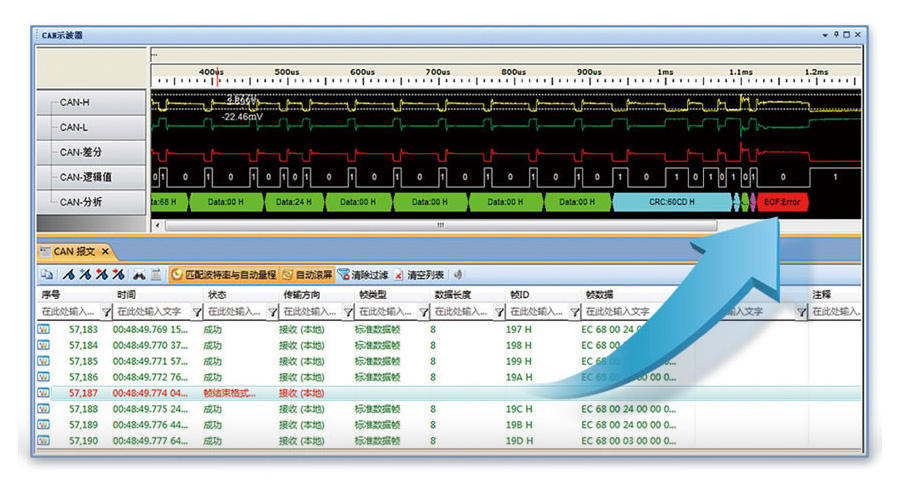Open filter dropdown for 状态 column

[x=272, y=312]
